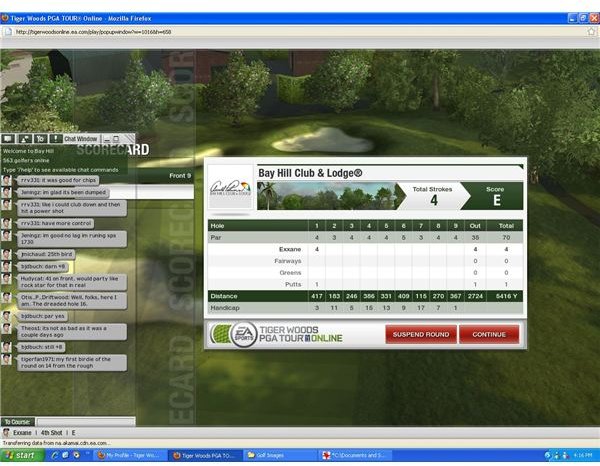600x466 pixels.
Task: Click the par total '70' cell
Action: pos(506,238)
